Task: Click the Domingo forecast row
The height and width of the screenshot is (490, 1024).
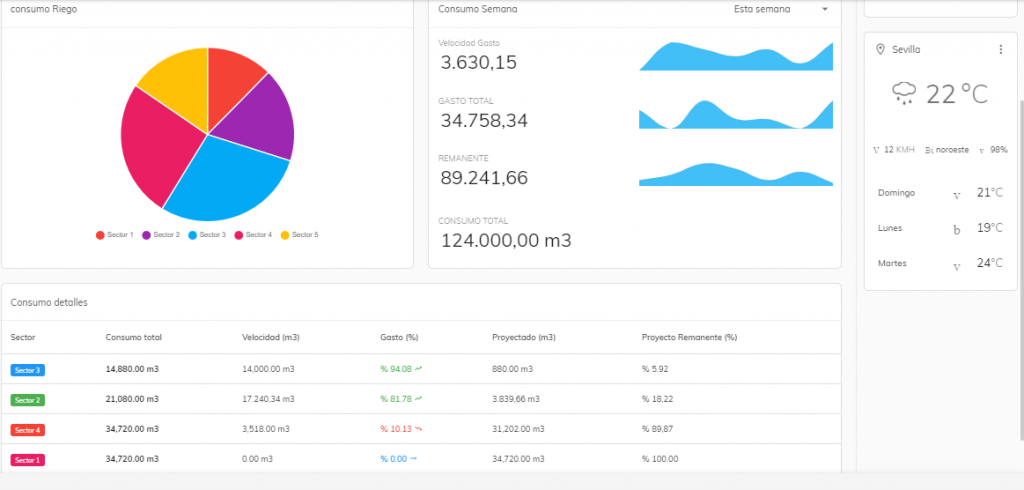Action: coord(940,193)
